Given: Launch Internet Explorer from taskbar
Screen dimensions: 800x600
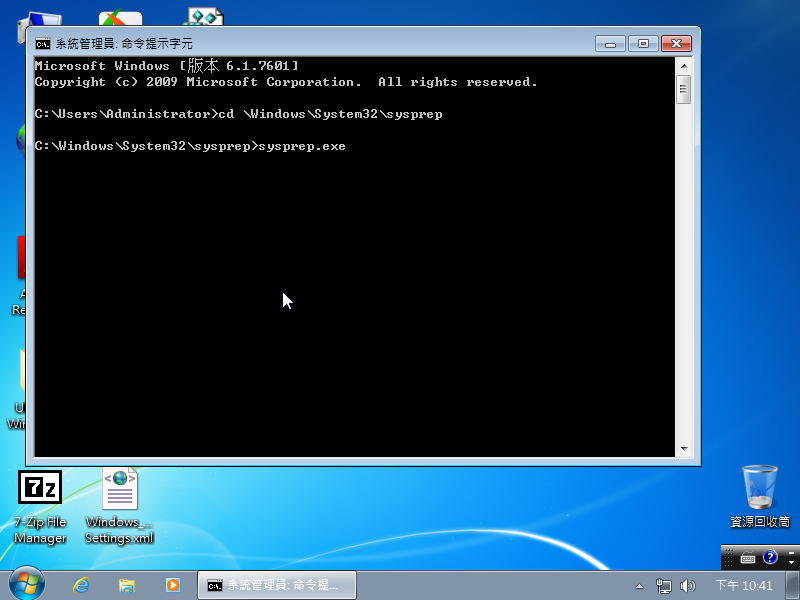Looking at the screenshot, I should point(81,585).
